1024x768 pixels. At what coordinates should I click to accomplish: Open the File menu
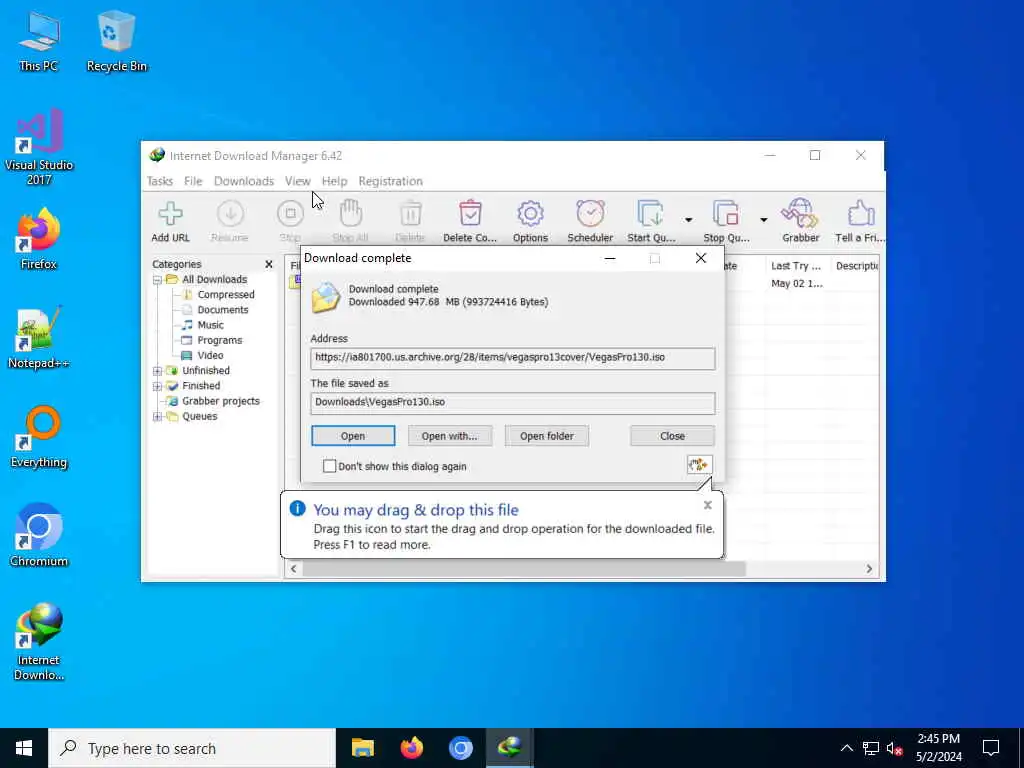pyautogui.click(x=193, y=181)
